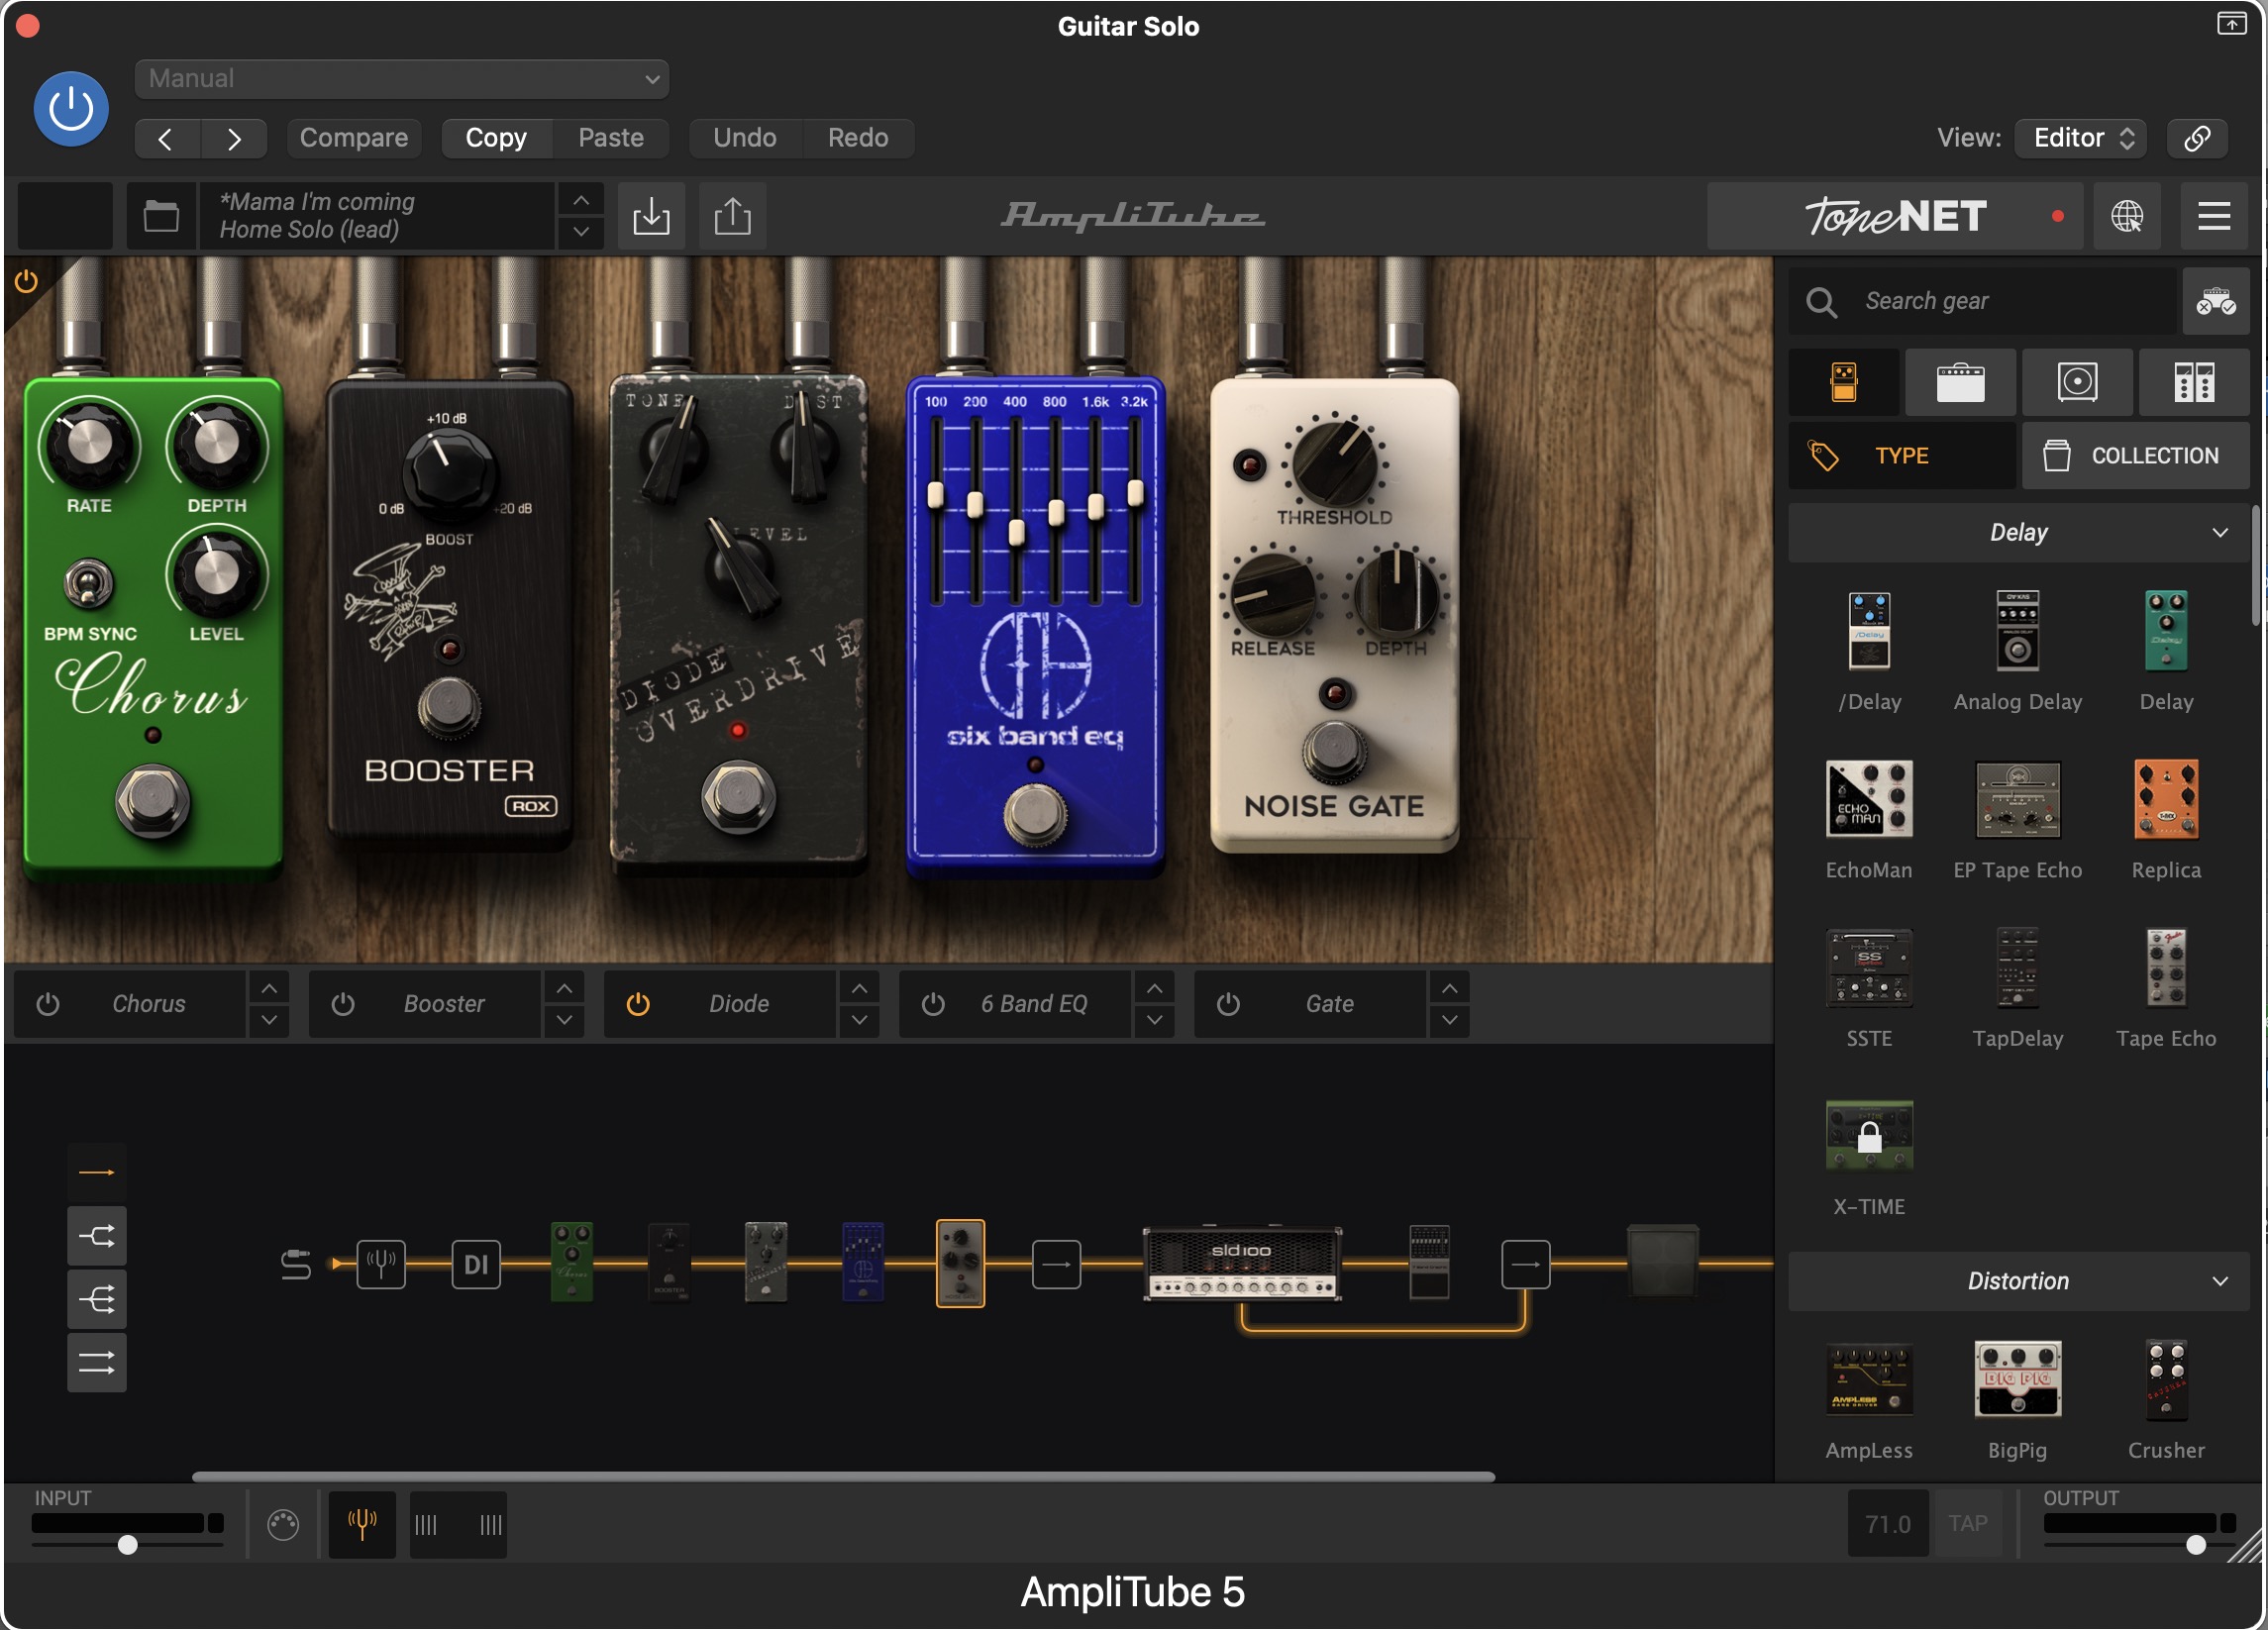Screen dimensions: 2268x1630
Task: Click the Paste button
Action: click(x=611, y=138)
